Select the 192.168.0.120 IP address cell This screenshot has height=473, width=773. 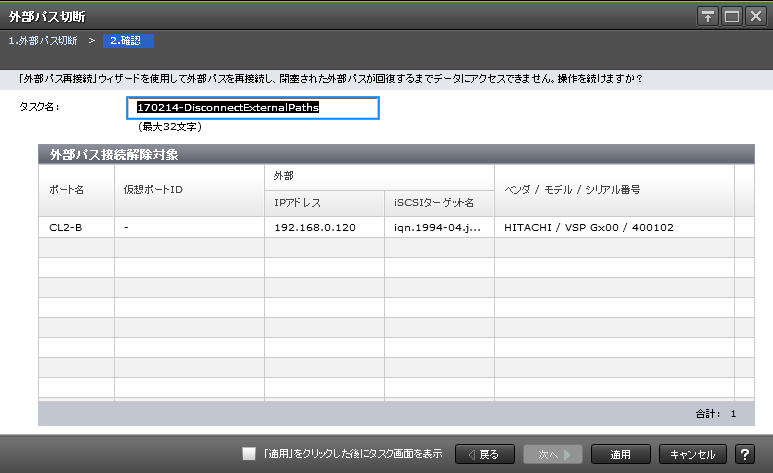click(x=324, y=227)
